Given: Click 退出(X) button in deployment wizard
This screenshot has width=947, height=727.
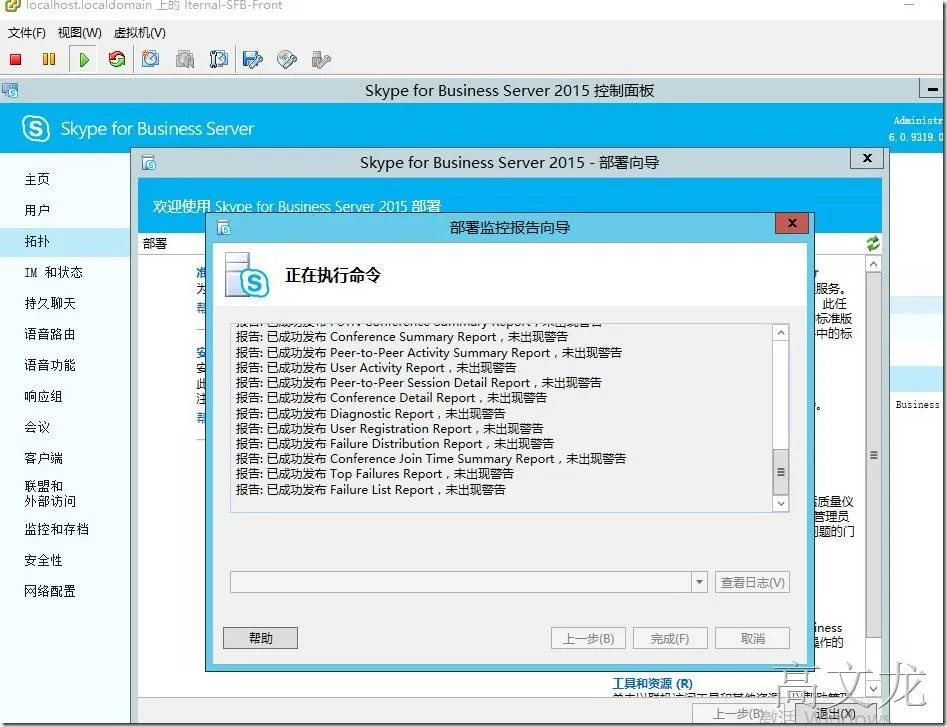Looking at the screenshot, I should [835, 714].
